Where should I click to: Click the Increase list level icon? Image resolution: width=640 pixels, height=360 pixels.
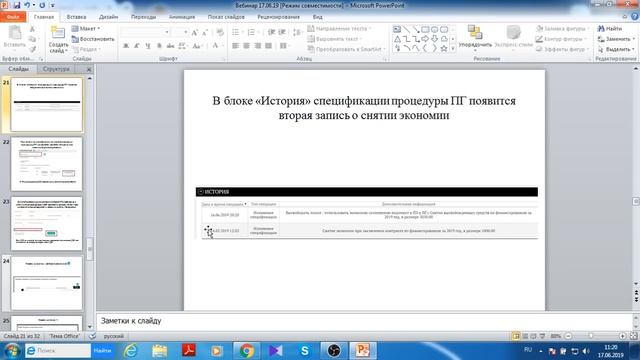[282, 32]
